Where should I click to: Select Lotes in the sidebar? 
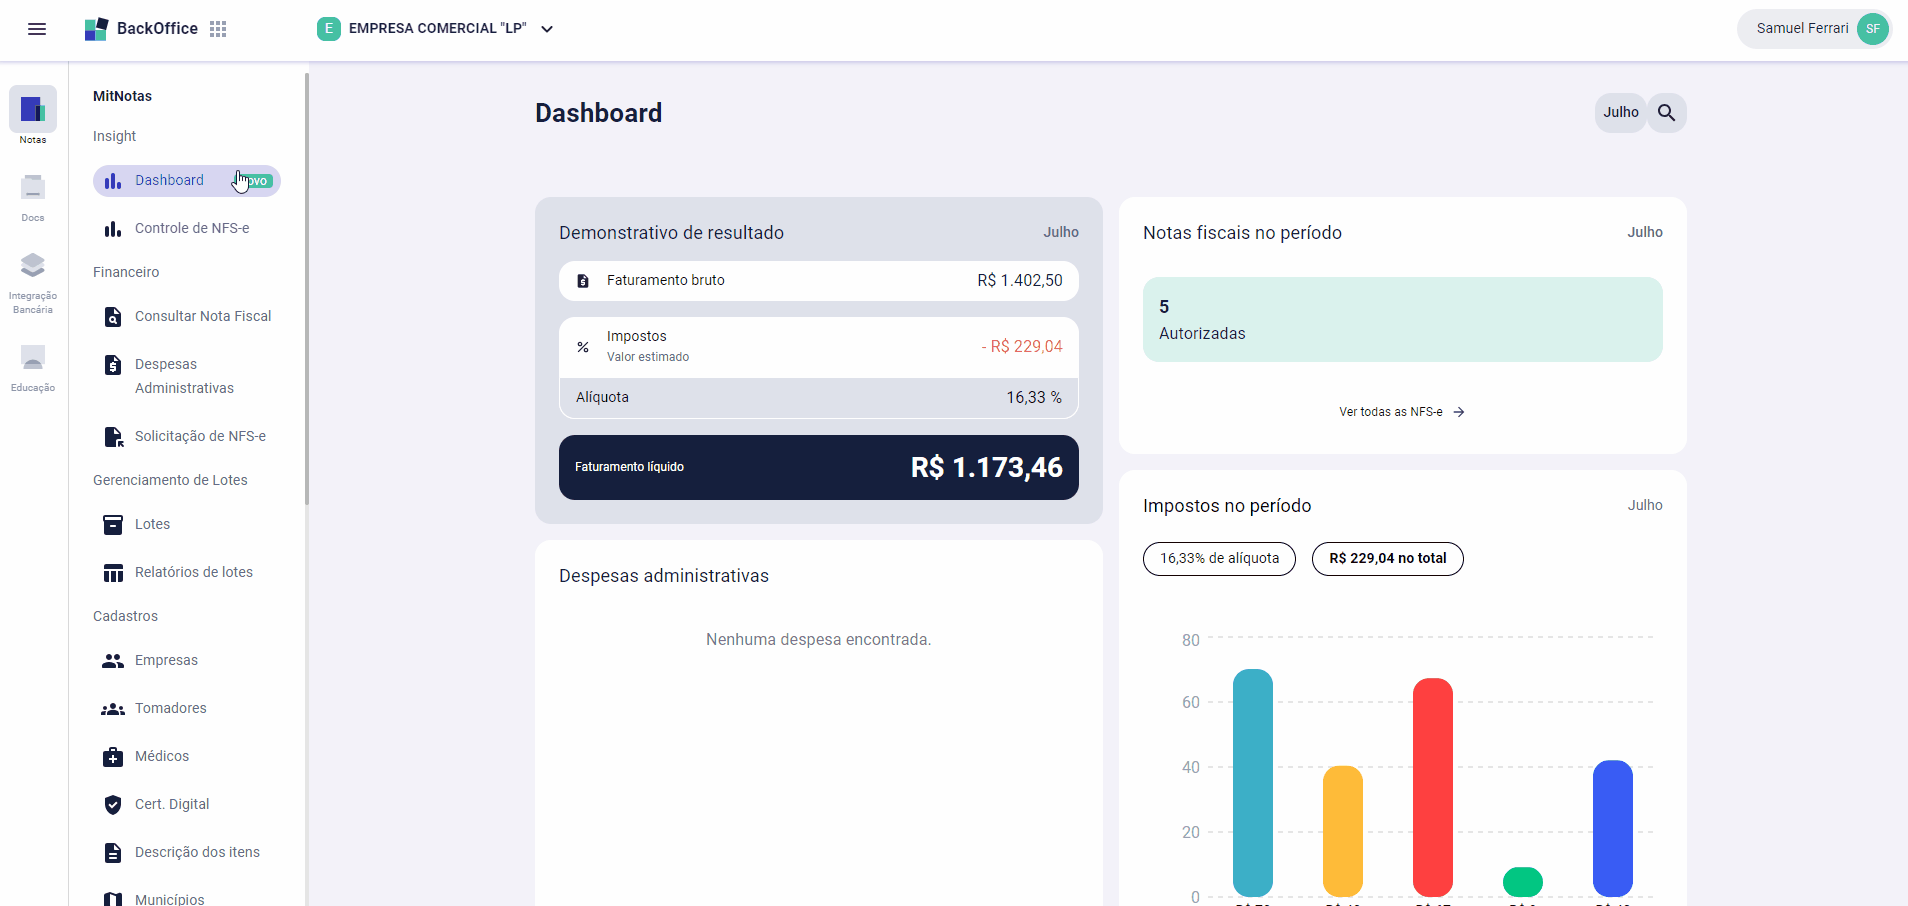[x=152, y=525]
